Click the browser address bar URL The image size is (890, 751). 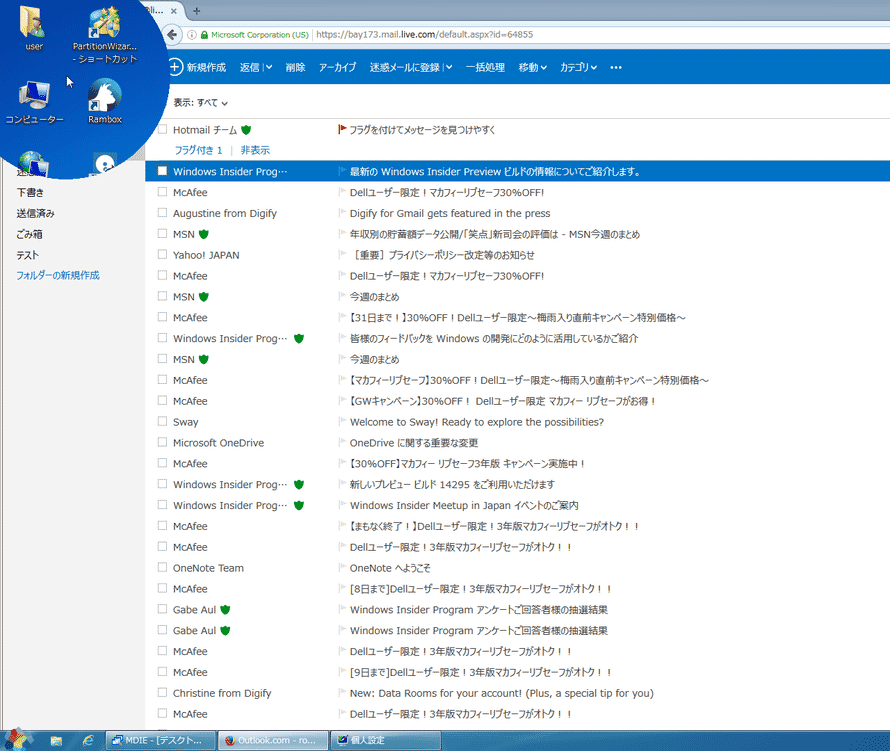425,35
